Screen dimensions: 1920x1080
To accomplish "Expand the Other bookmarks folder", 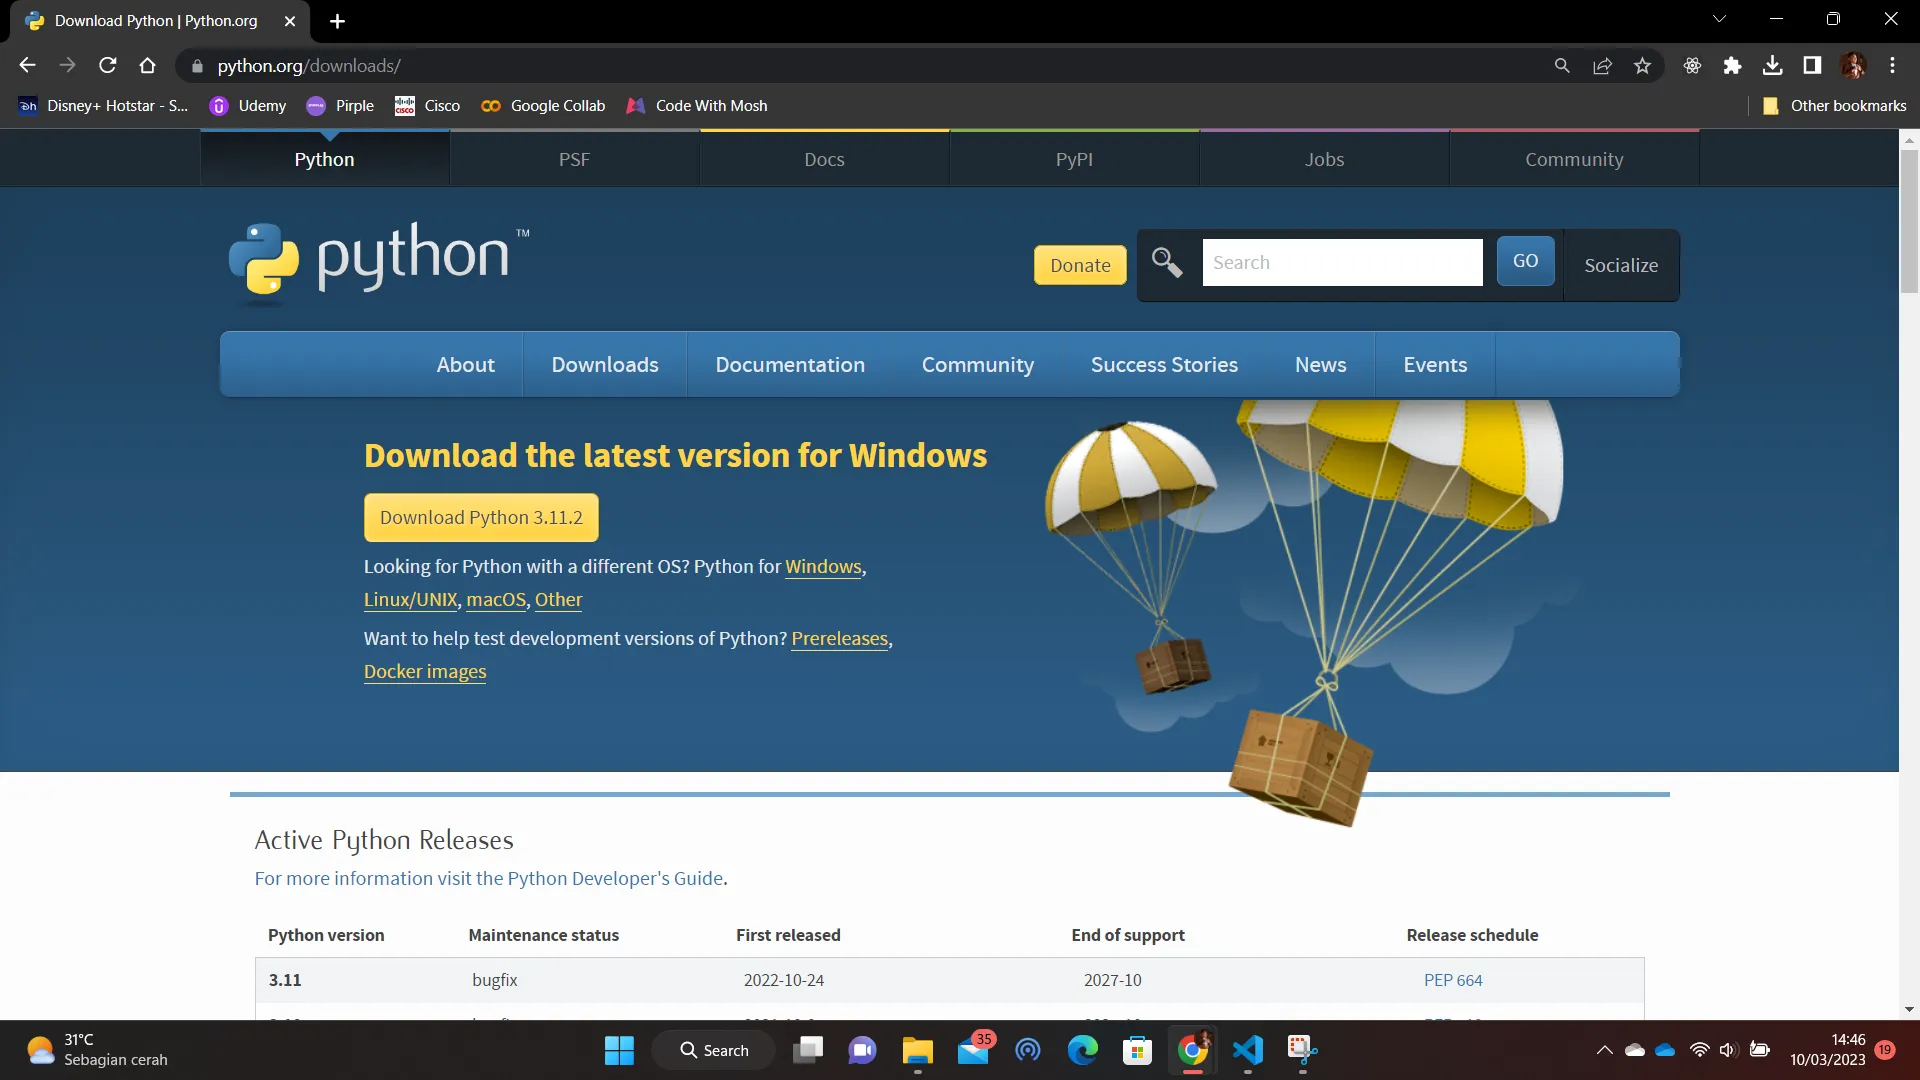I will 1834,104.
